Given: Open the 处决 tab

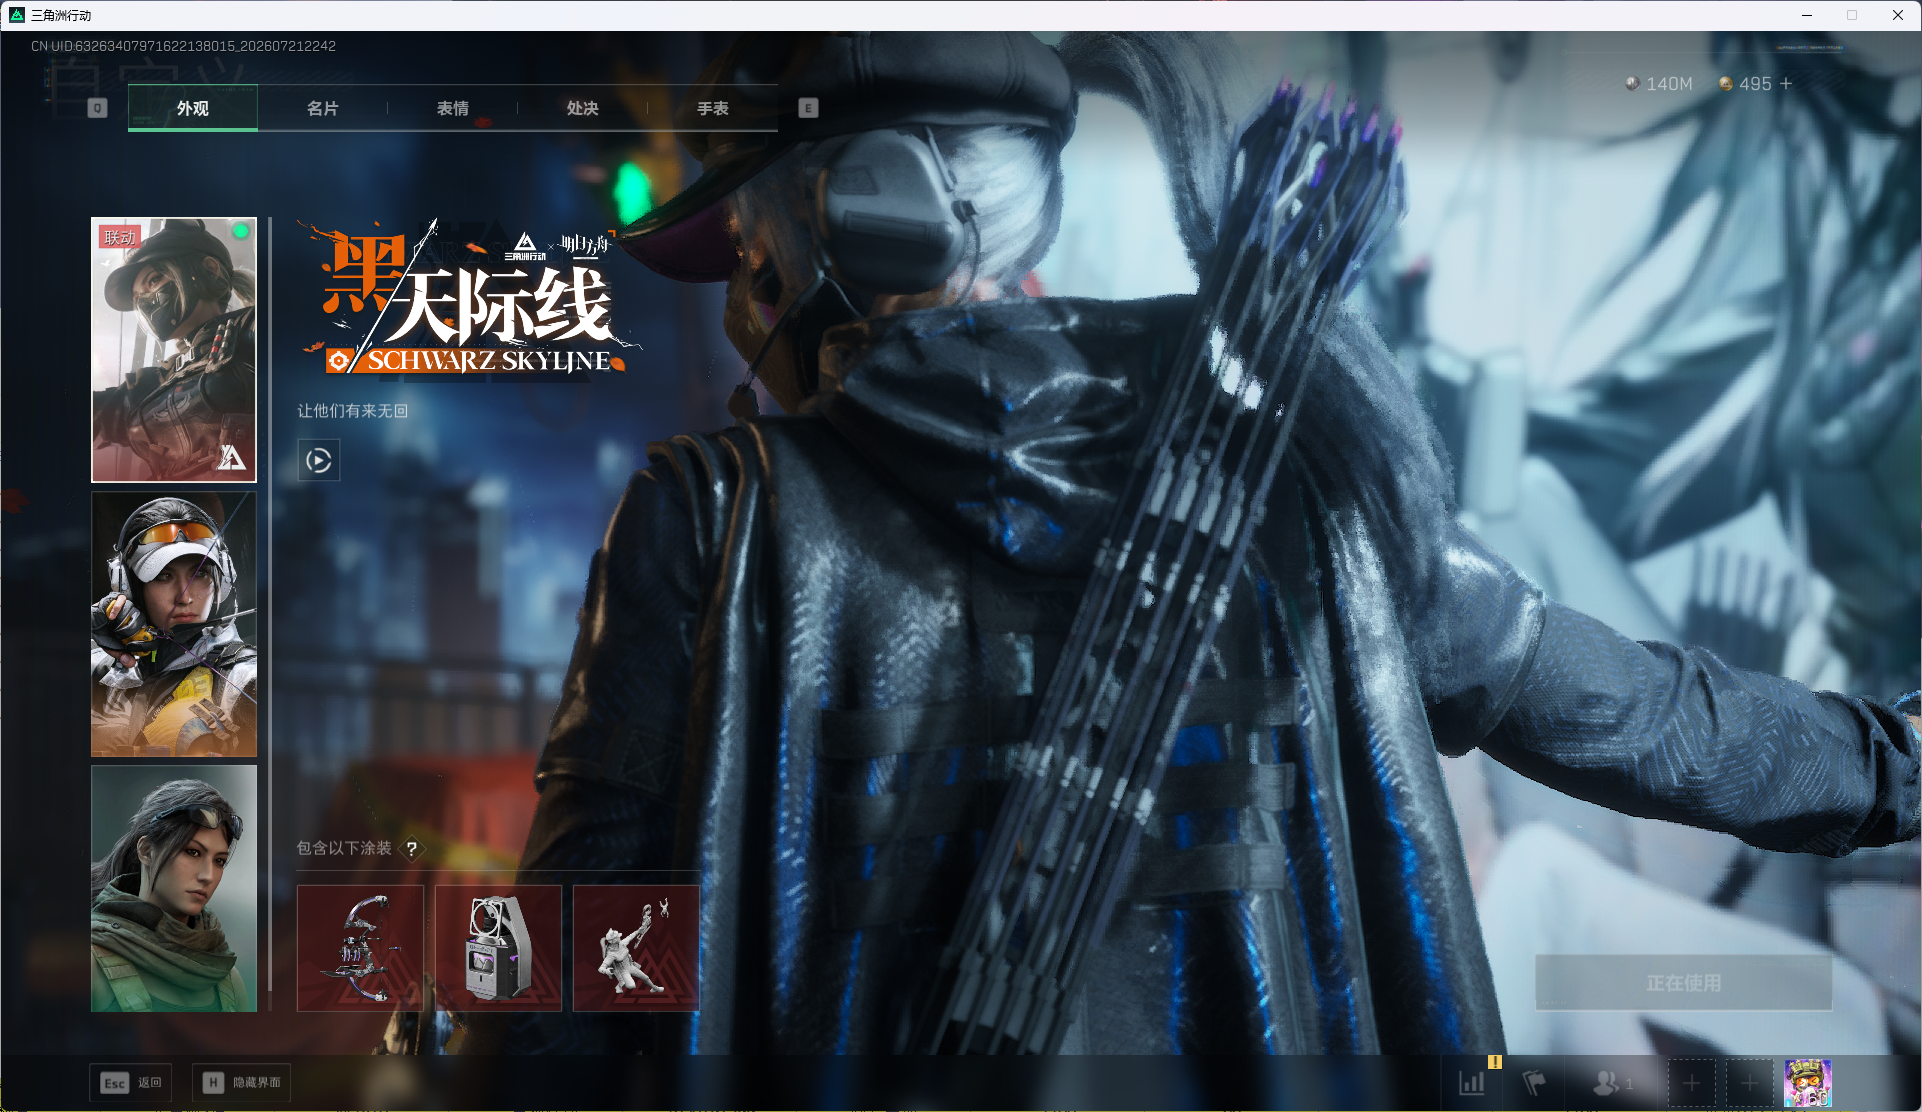Looking at the screenshot, I should point(582,108).
